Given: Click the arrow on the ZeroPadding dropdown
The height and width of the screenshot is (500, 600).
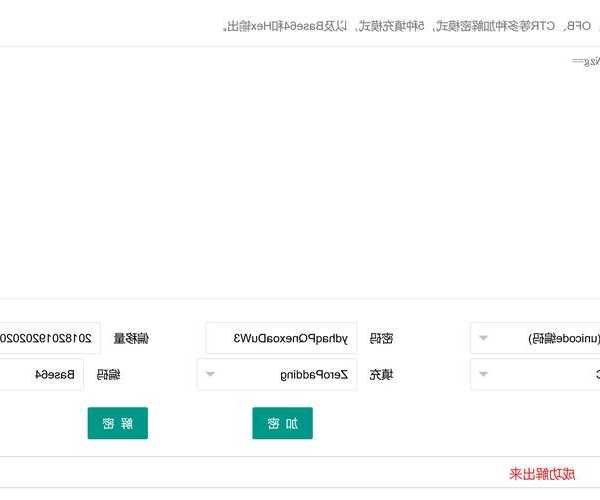Looking at the screenshot, I should pos(211,375).
